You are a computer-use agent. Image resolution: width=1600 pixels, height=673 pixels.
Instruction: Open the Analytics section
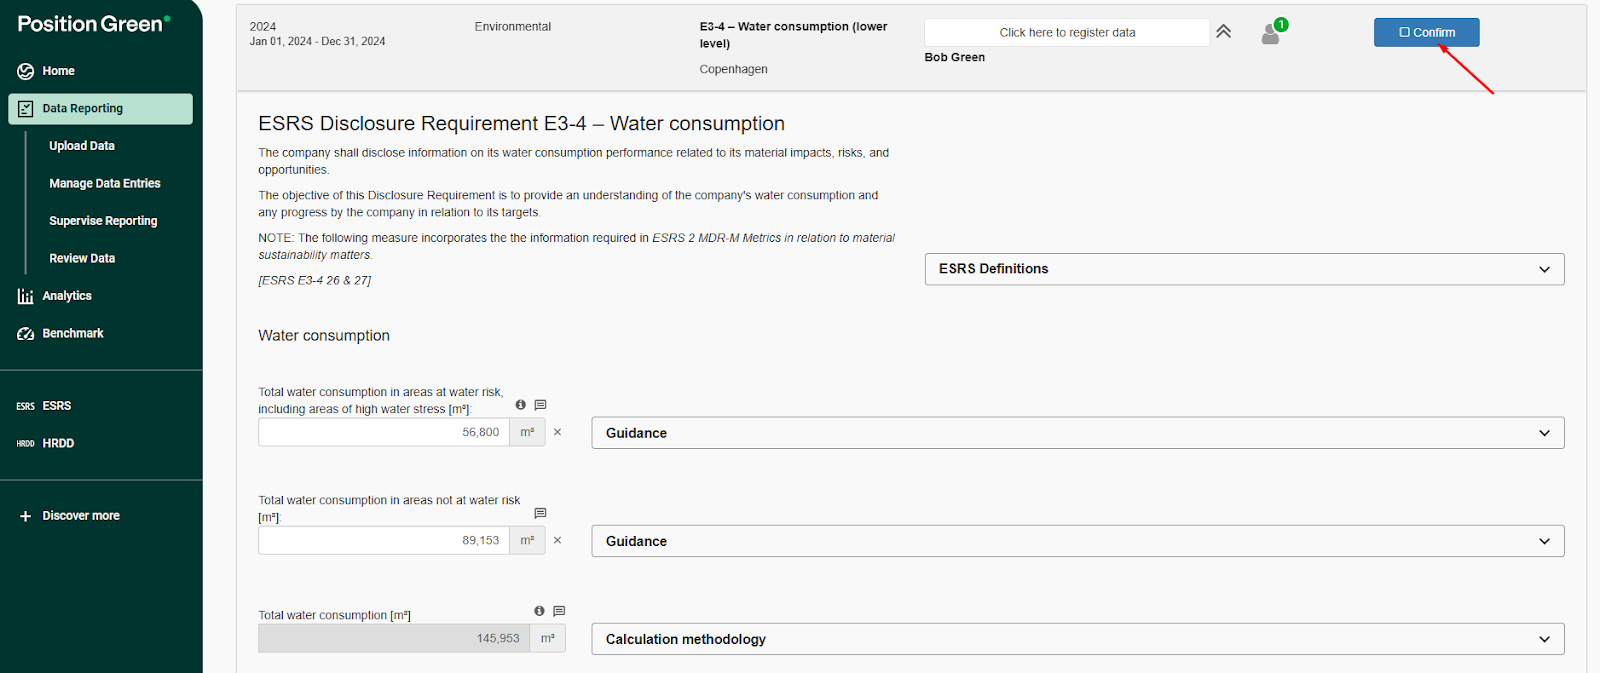(x=67, y=296)
